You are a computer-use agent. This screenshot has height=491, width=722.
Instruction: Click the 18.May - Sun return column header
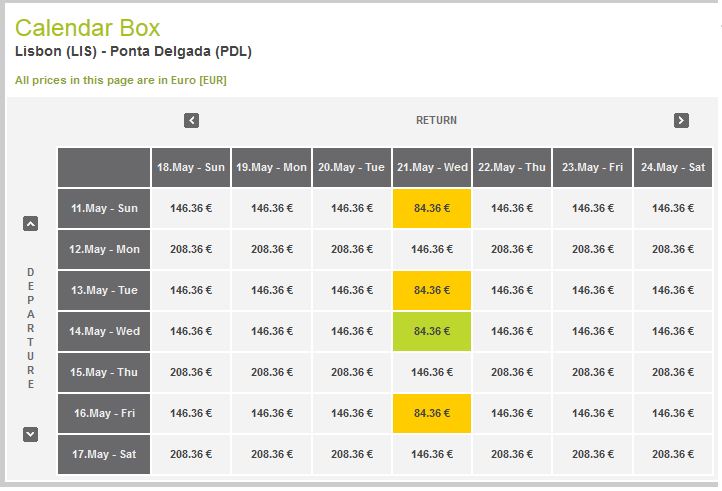pos(191,167)
